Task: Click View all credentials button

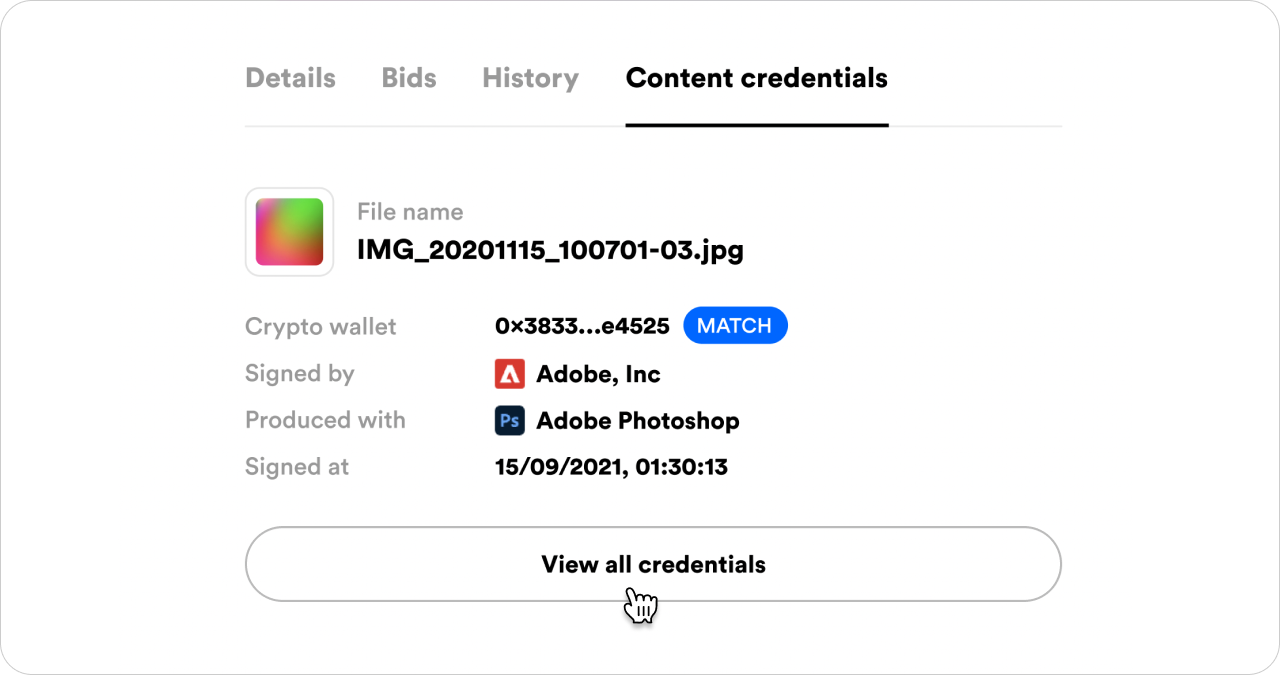Action: coord(653,564)
